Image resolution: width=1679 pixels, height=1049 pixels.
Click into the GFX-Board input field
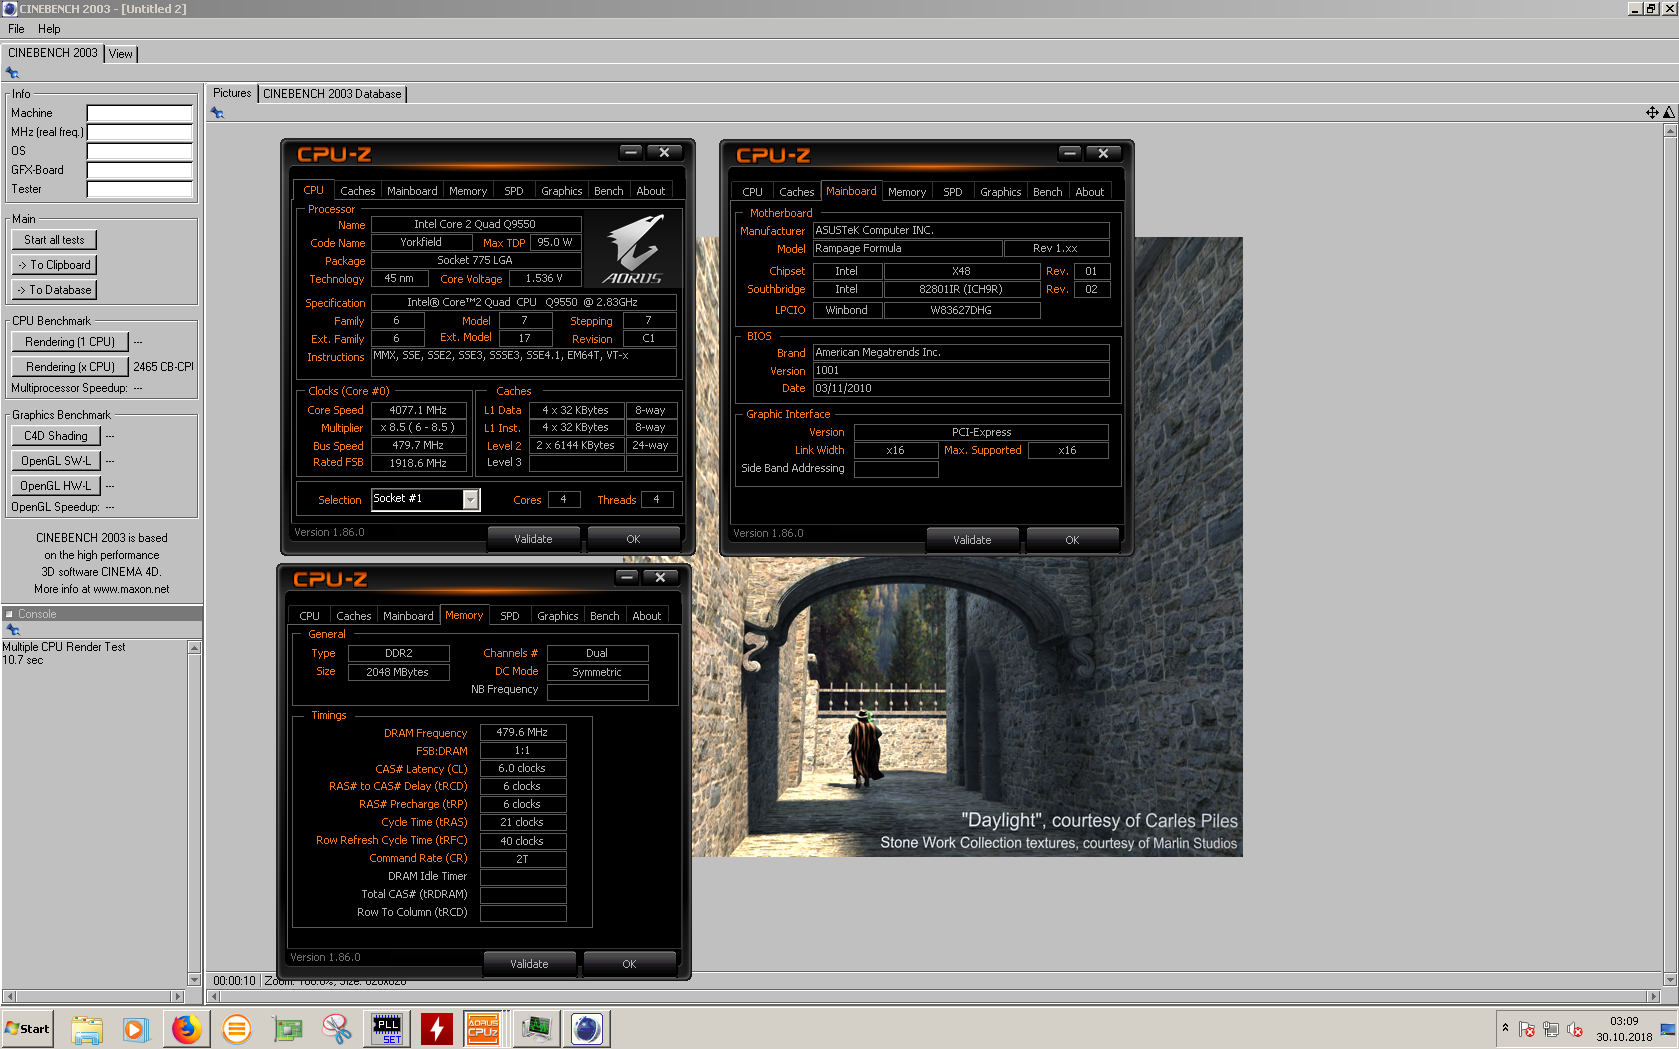139,170
